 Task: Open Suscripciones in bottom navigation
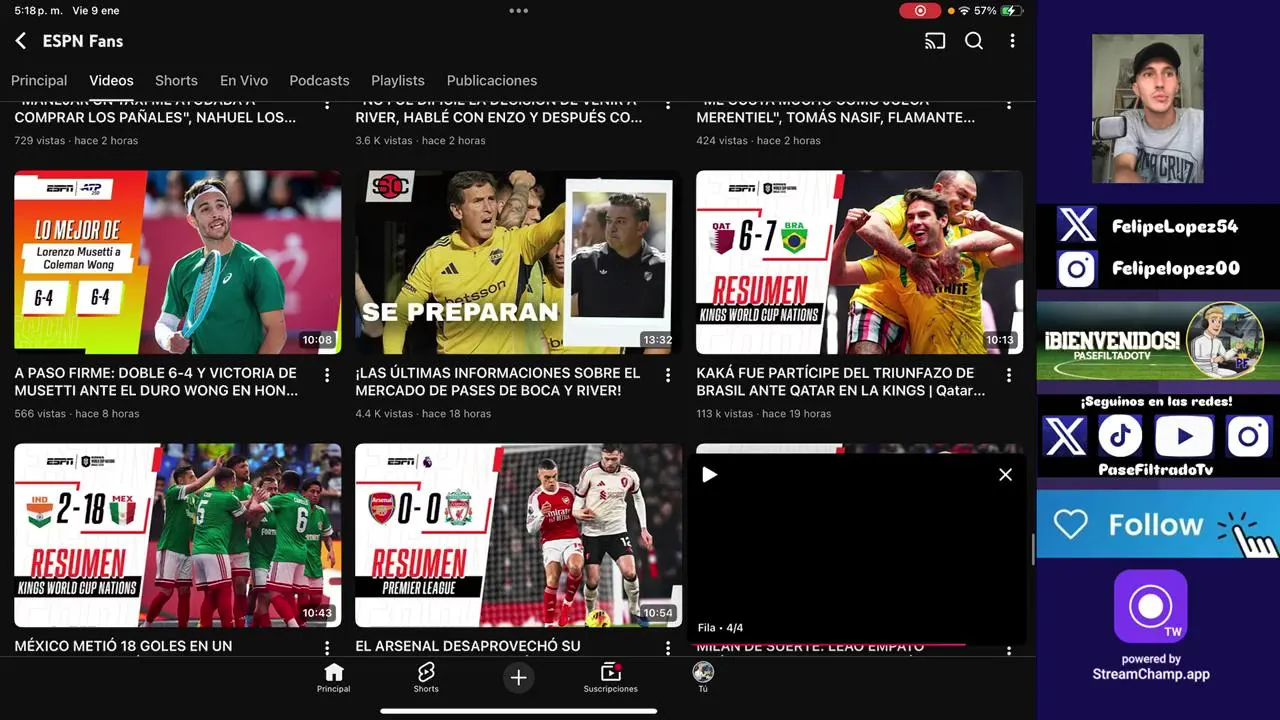point(610,678)
